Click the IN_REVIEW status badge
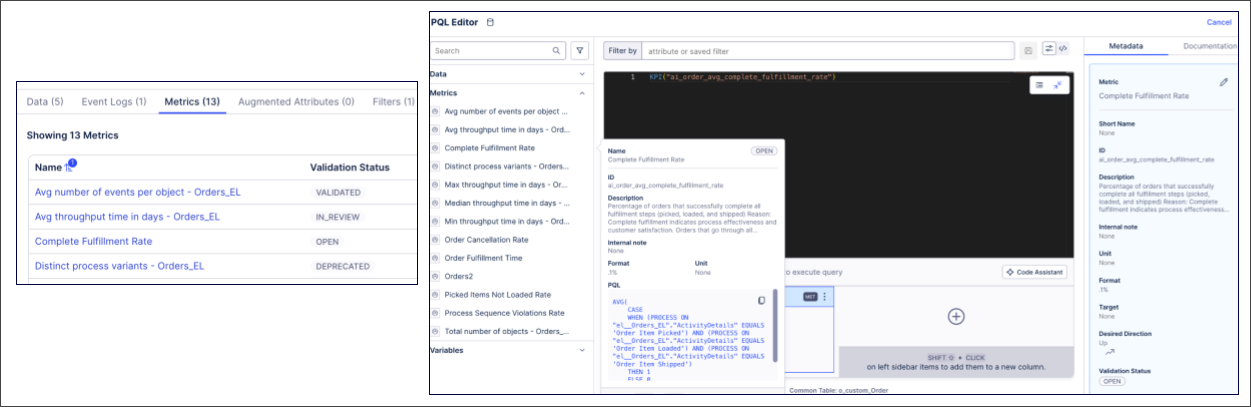Viewport: 1251px width, 407px height. pos(338,216)
